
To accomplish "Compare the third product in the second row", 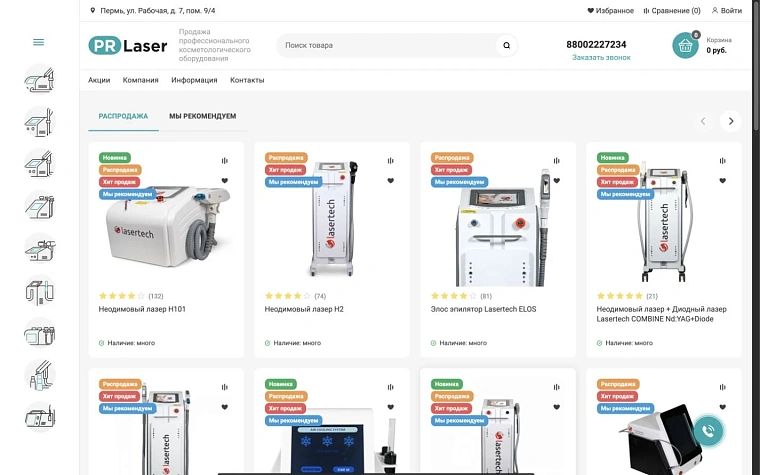I will 556,387.
